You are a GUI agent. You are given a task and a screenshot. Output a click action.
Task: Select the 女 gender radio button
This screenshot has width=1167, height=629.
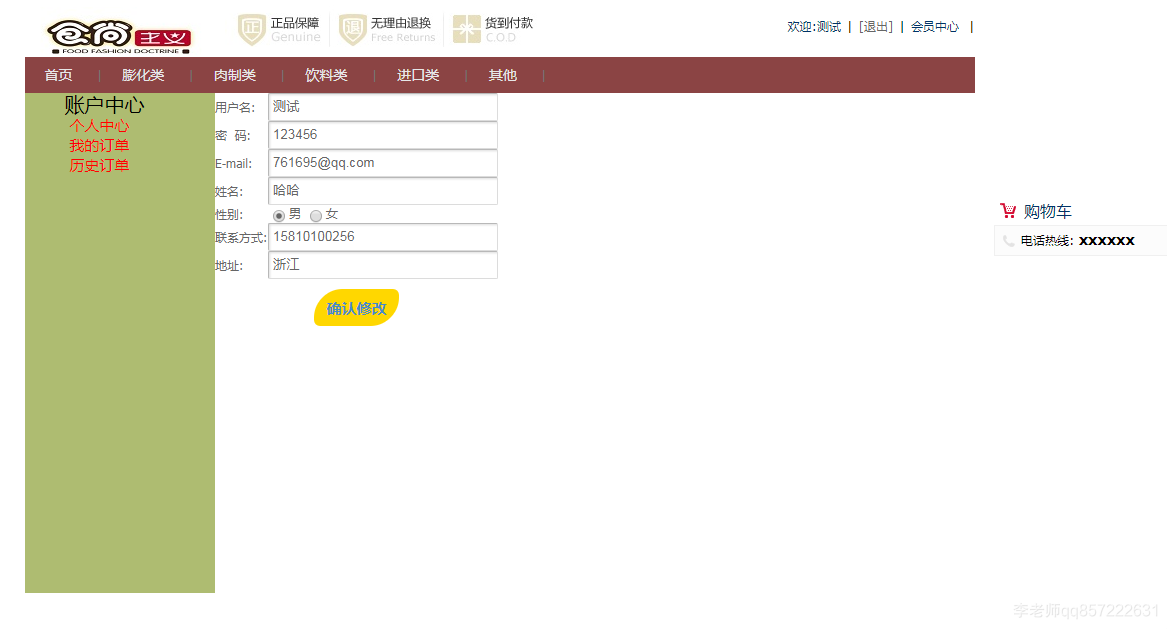pos(316,215)
